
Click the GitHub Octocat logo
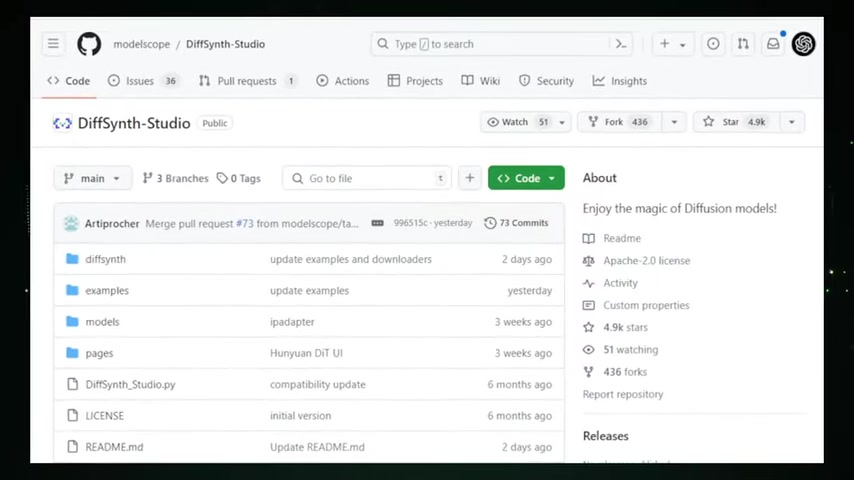pyautogui.click(x=89, y=44)
